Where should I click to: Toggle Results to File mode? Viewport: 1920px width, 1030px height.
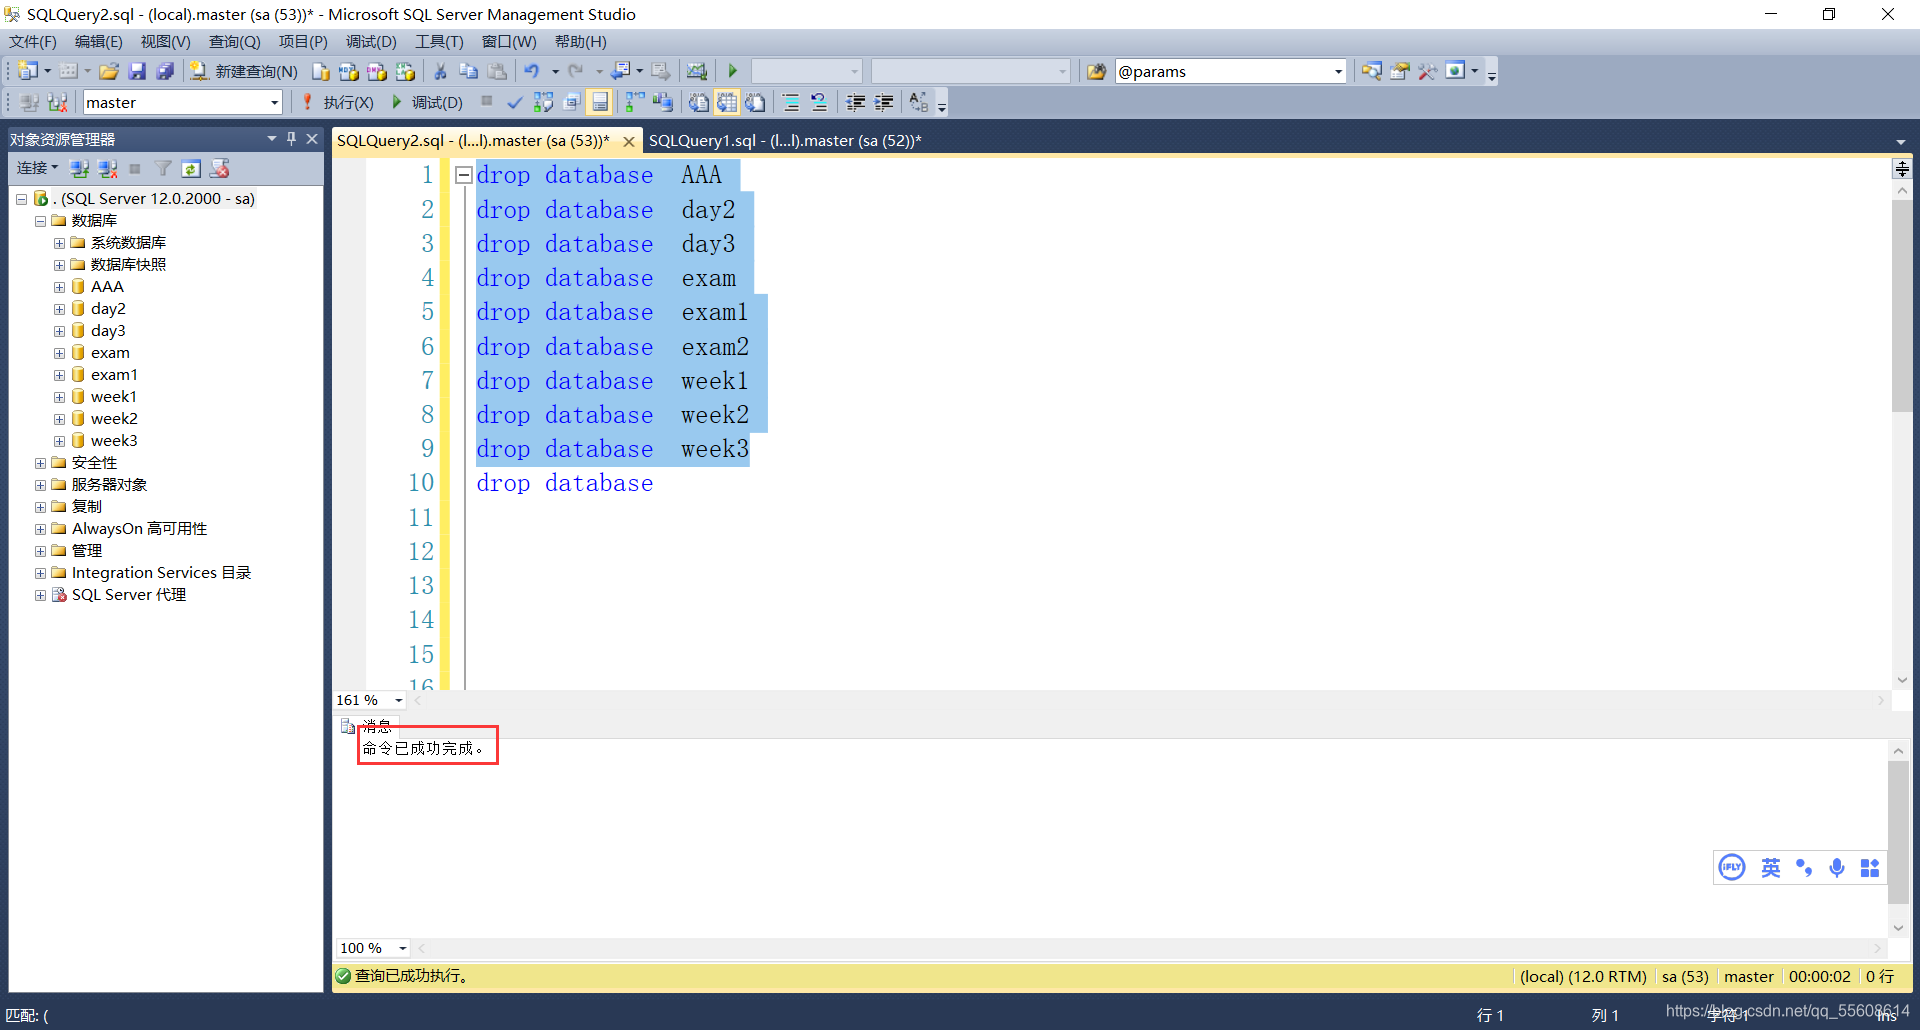point(755,102)
